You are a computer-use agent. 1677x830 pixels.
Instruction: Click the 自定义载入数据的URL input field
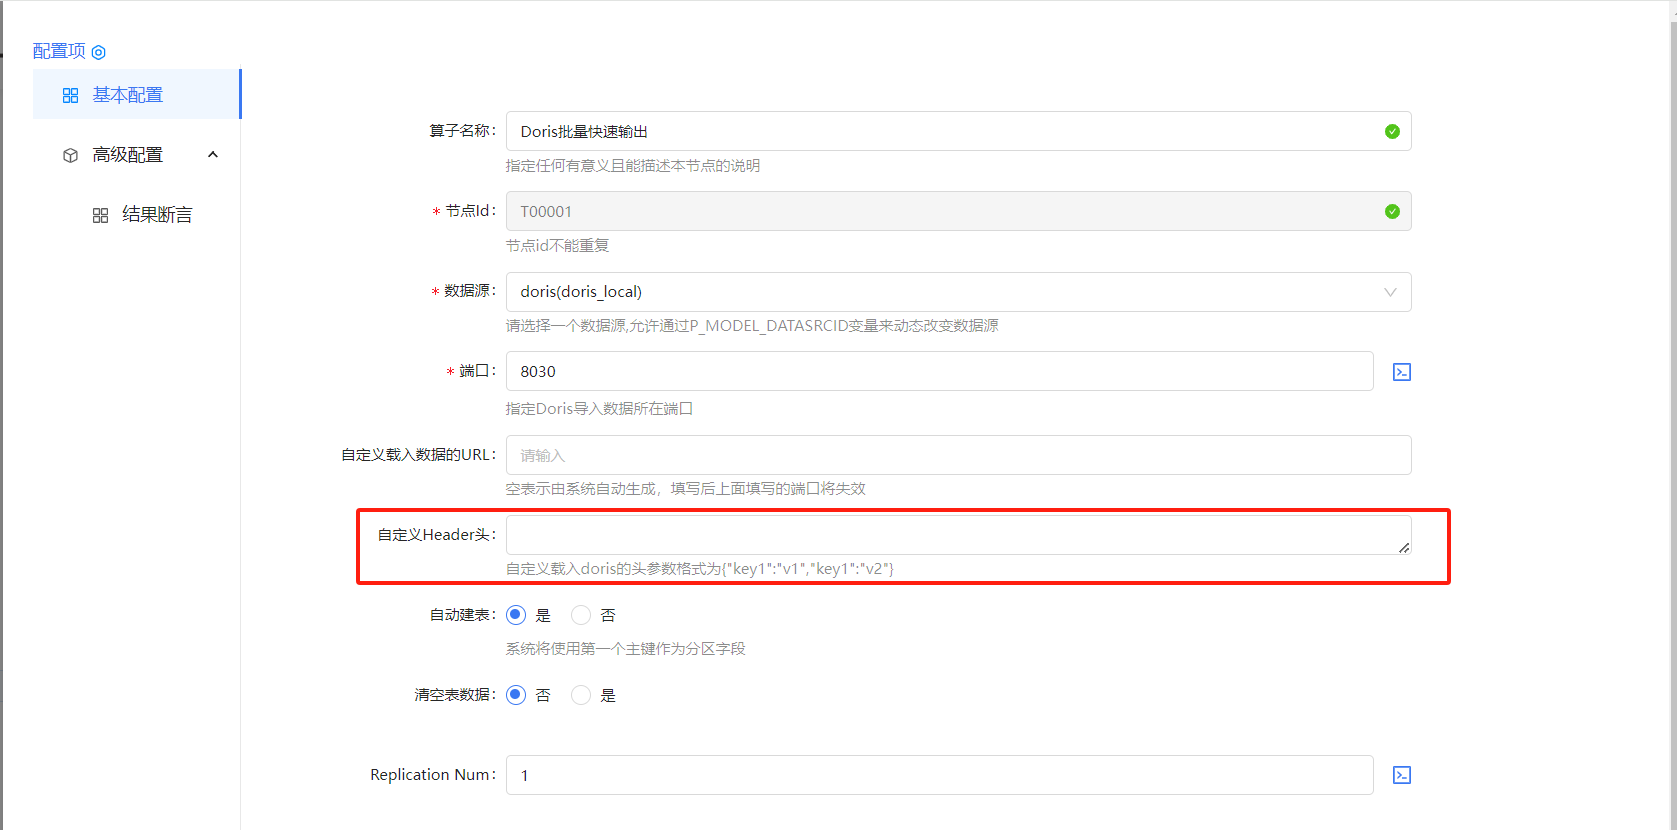click(x=958, y=455)
